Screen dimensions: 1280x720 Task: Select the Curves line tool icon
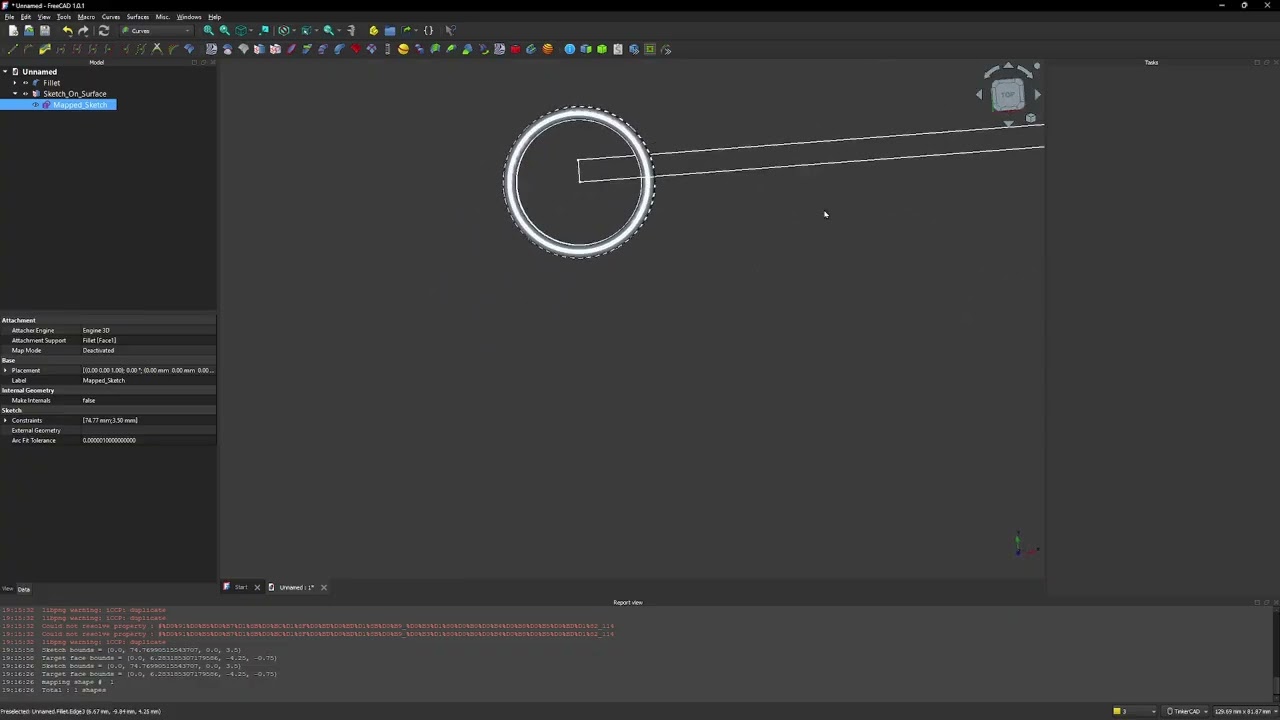click(12, 49)
